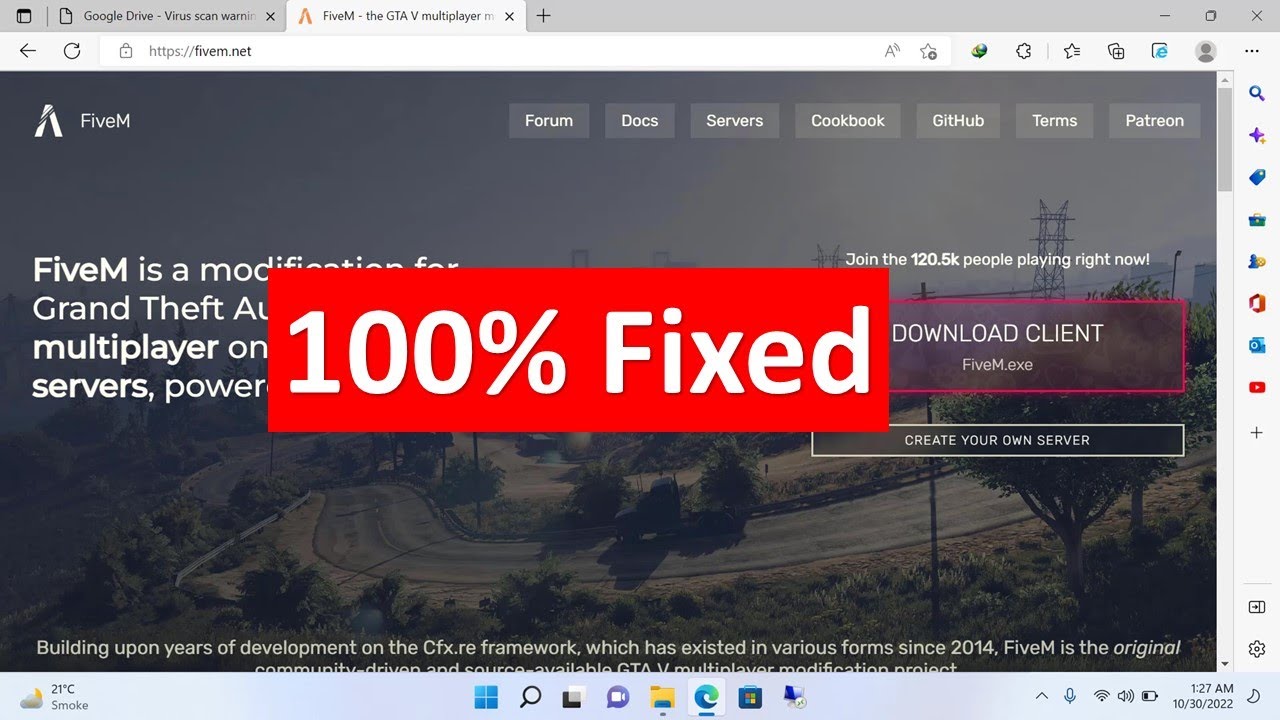Close the FiveM tab
This screenshot has height=720, width=1280.
pos(509,16)
